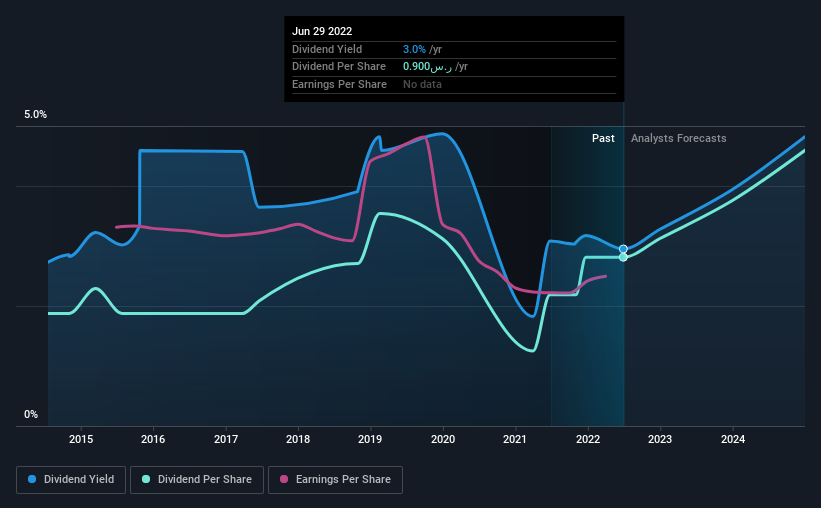Click the blue Dividend Yield legend dot
The width and height of the screenshot is (821, 508).
[32, 479]
